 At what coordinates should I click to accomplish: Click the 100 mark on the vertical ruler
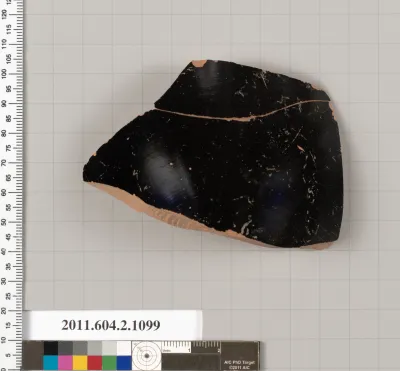point(4,73)
